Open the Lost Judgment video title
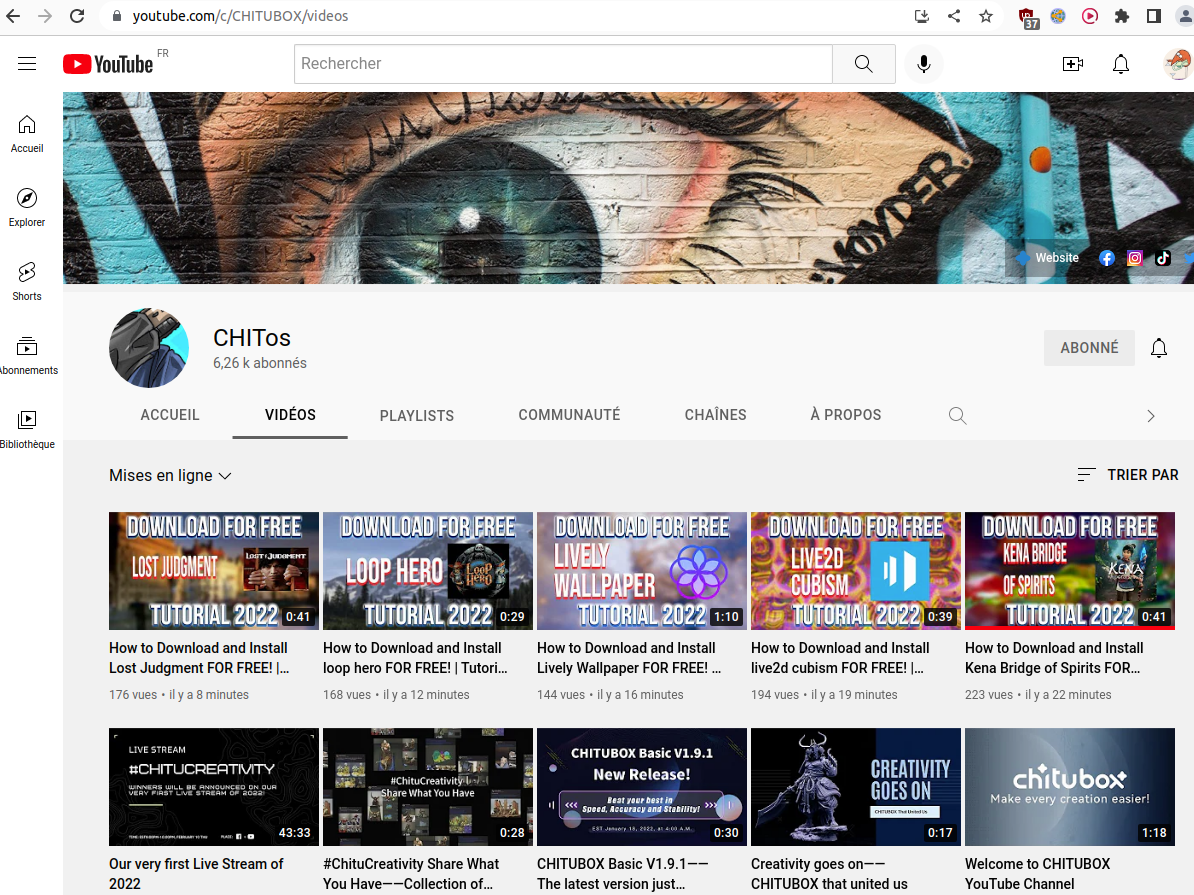 [x=199, y=657]
